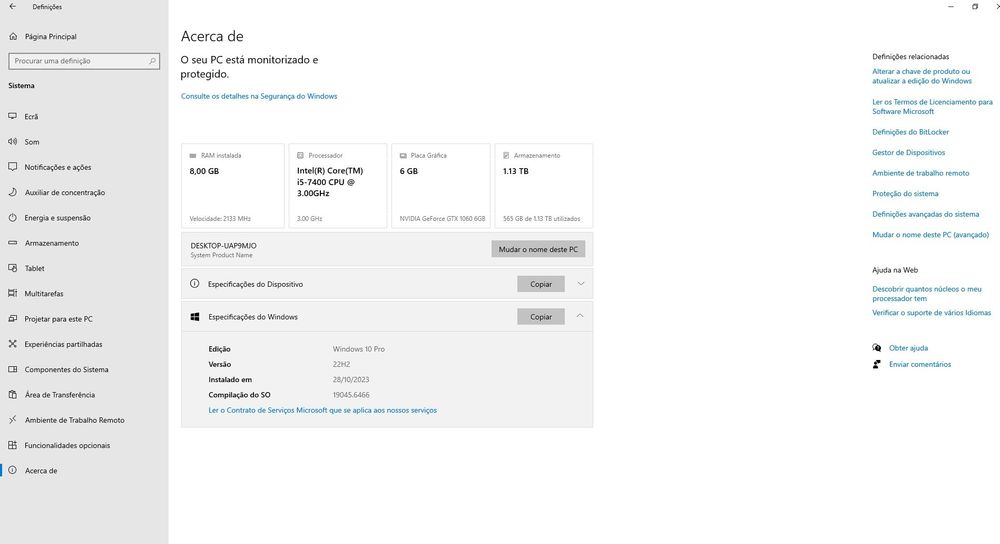The height and width of the screenshot is (544, 1000).
Task: Collapse Especificações do Windows with the chevron
Action: click(x=580, y=316)
